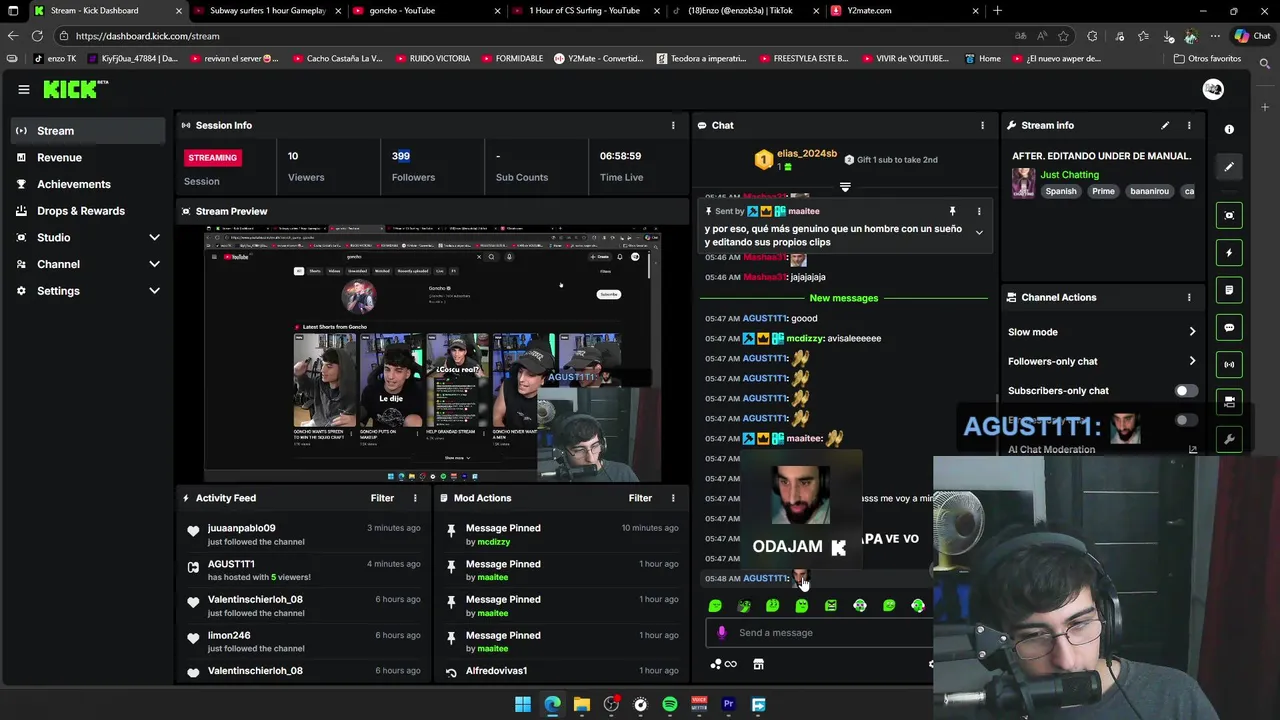Toggle Subscribers-only chat switch

(x=1185, y=391)
